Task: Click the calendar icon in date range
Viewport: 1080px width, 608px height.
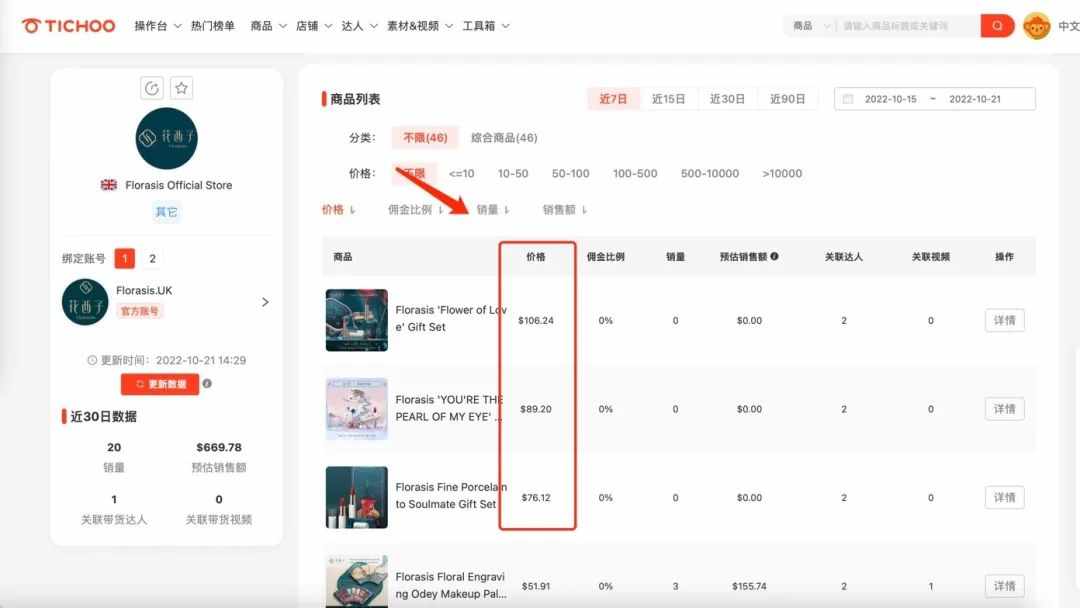Action: click(x=848, y=99)
